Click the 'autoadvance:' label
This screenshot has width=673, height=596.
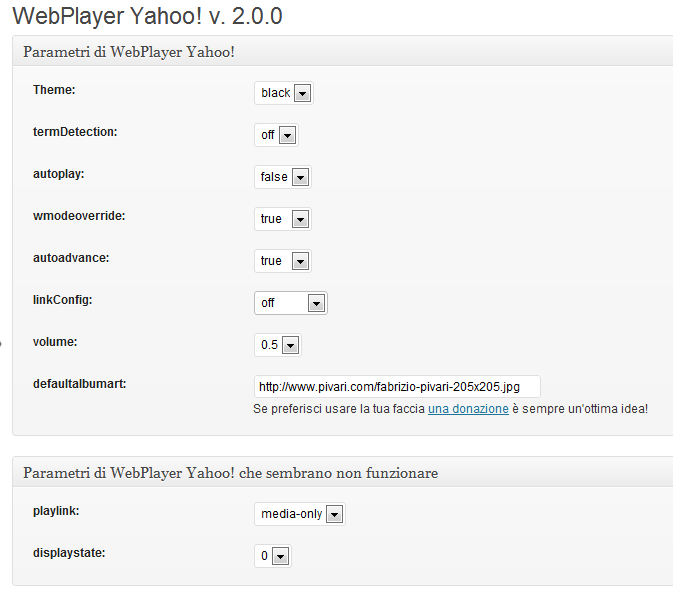(x=71, y=258)
